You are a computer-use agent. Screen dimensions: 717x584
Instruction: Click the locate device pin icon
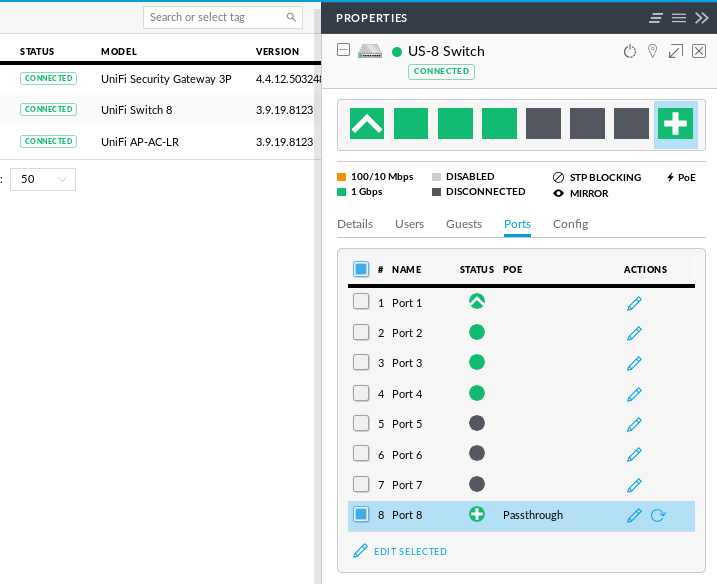(652, 52)
